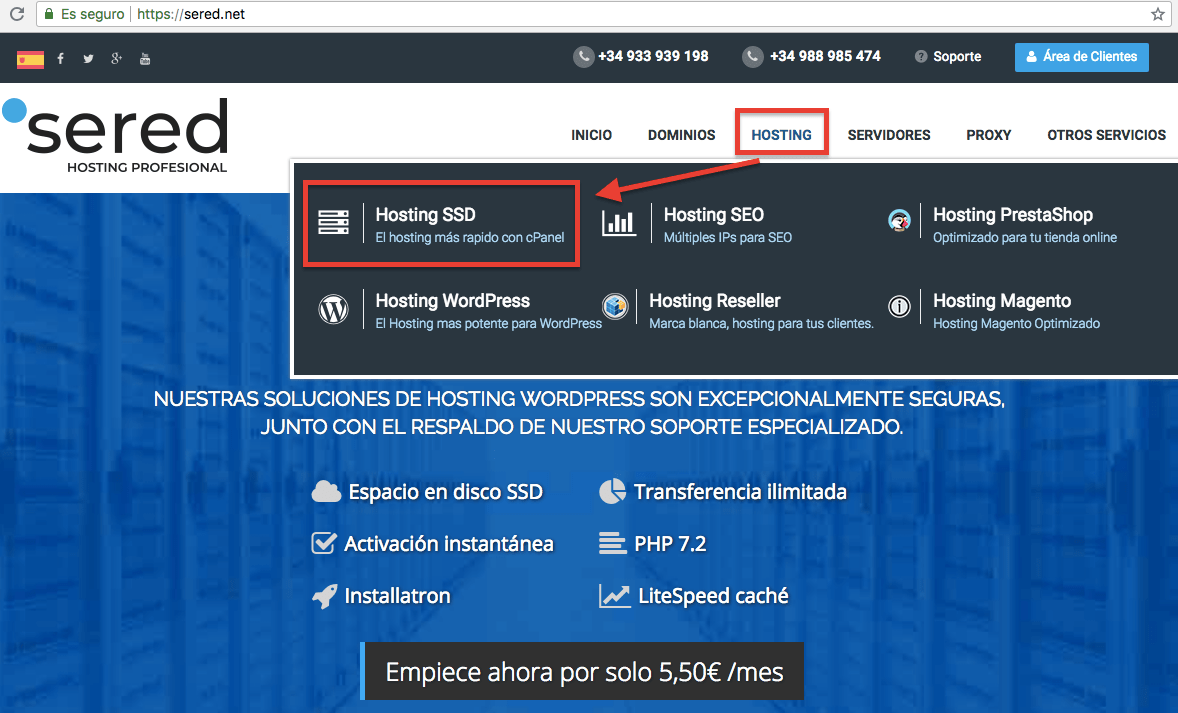Viewport: 1178px width, 713px height.
Task: Click the 'Espacio en disco SSD' text
Action: coord(446,492)
